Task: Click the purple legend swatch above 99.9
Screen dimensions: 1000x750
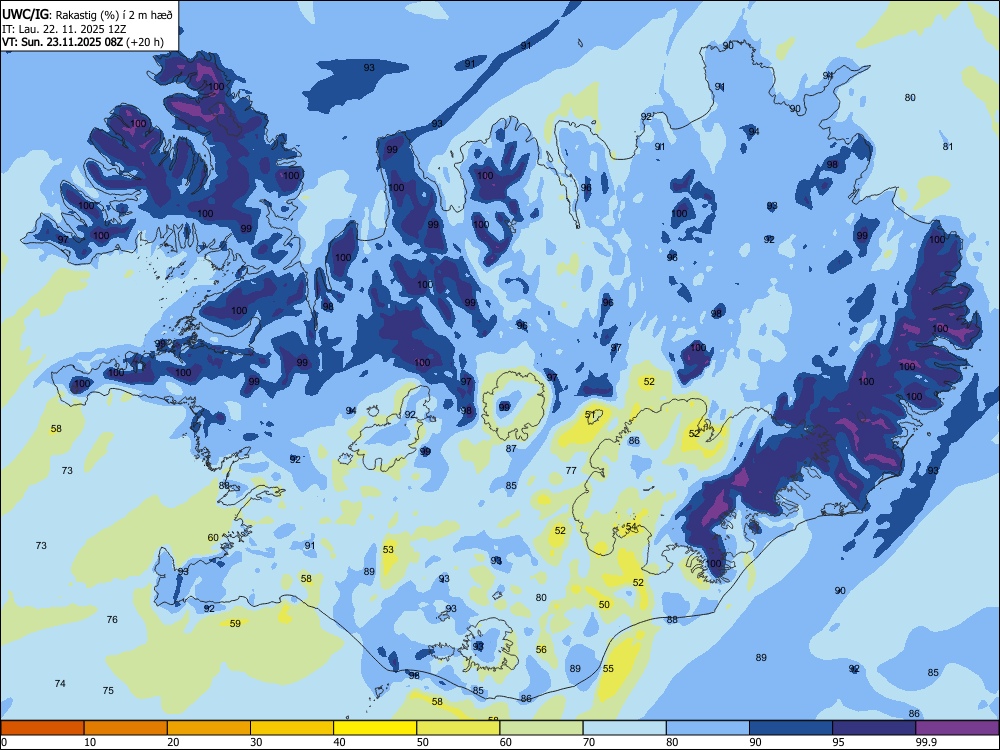Action: tap(957, 728)
